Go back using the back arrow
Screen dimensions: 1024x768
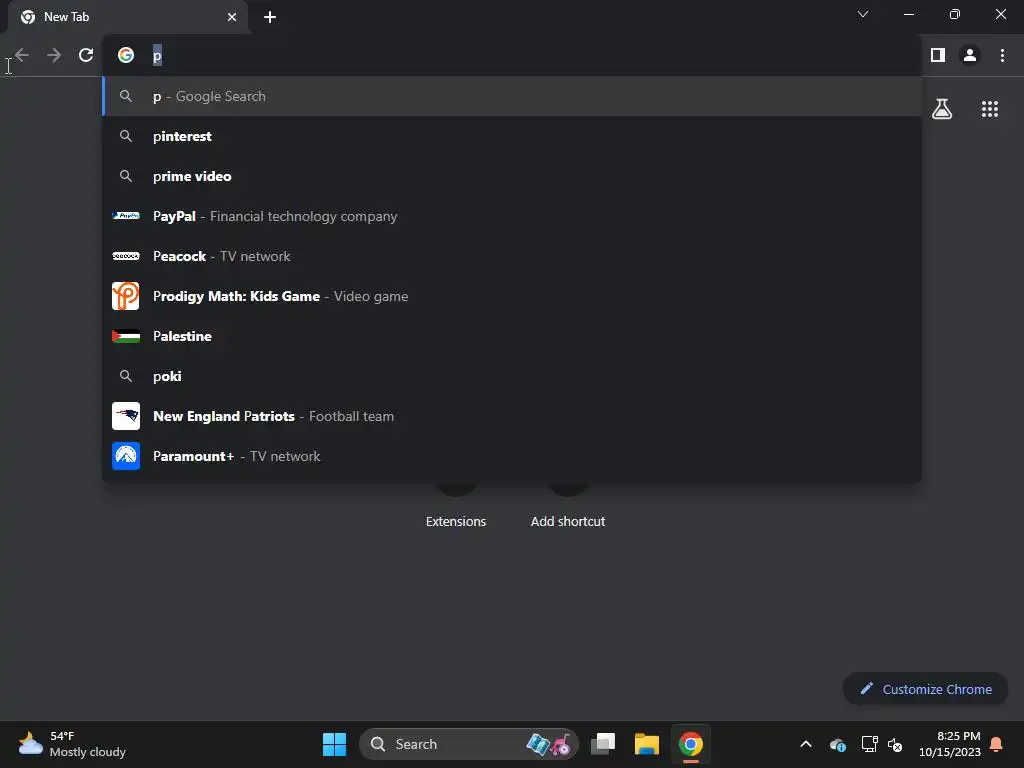click(x=22, y=56)
